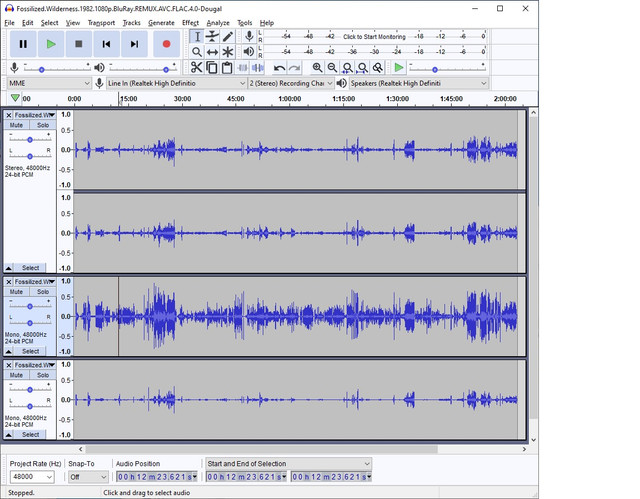Image resolution: width=640 pixels, height=499 pixels.
Task: Start recording with the red Record button
Action: click(167, 44)
